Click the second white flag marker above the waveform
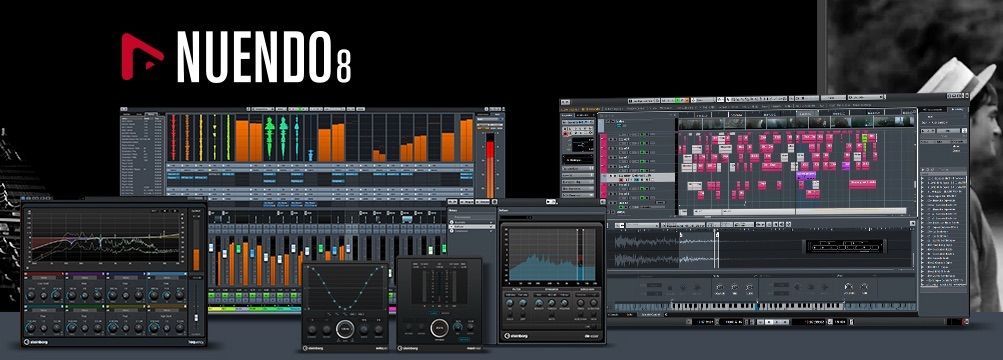This screenshot has height=360, width=1003. [x=717, y=234]
